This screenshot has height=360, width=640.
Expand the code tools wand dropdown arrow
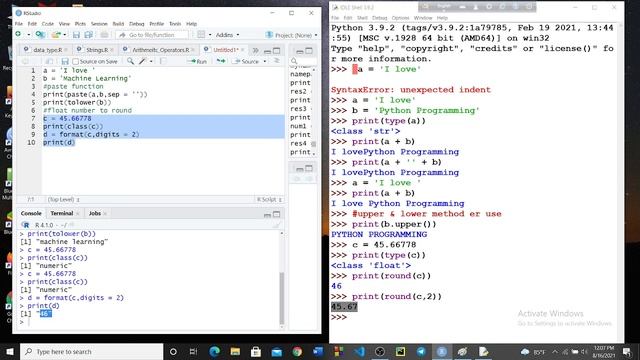coord(151,62)
